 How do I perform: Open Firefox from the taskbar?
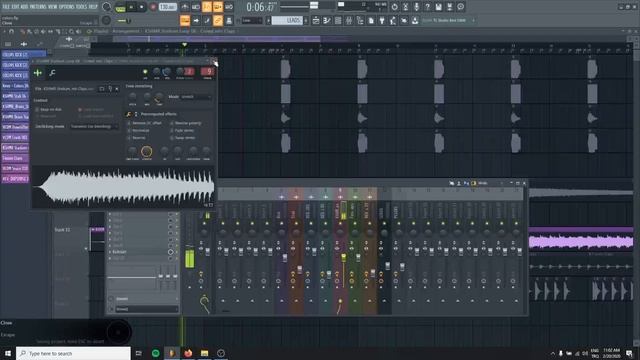[188, 353]
